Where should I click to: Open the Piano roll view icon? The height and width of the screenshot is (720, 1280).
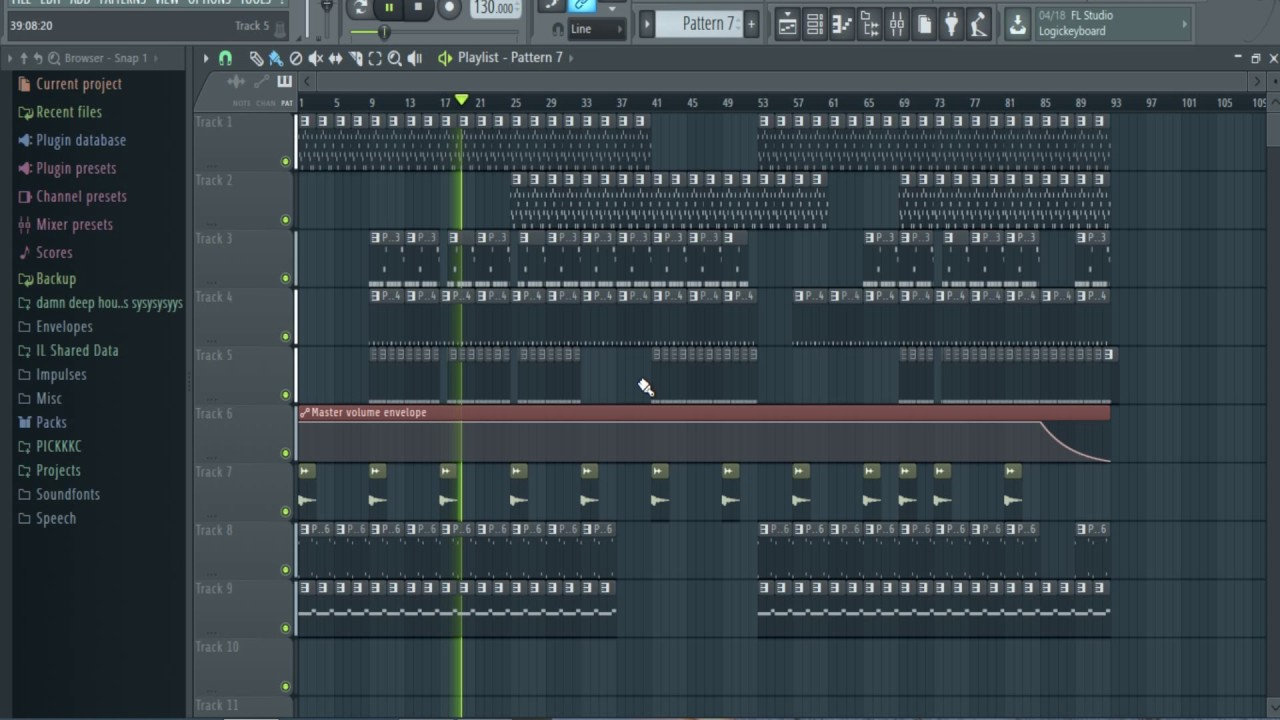(x=842, y=24)
